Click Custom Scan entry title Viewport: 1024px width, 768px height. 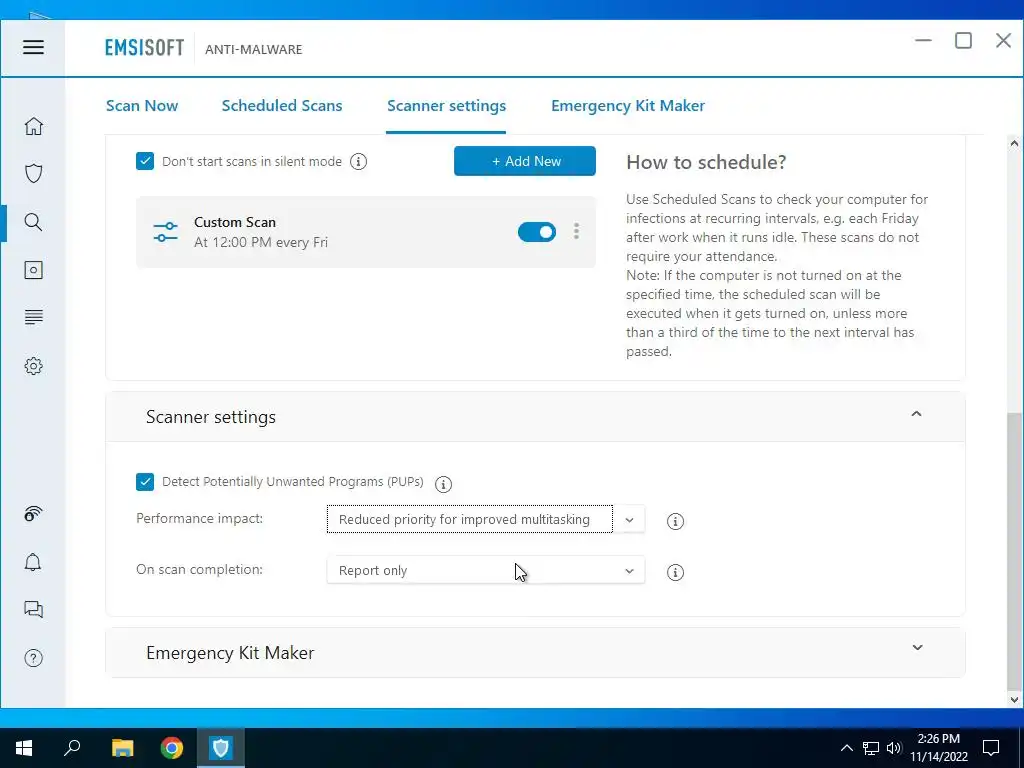click(234, 222)
